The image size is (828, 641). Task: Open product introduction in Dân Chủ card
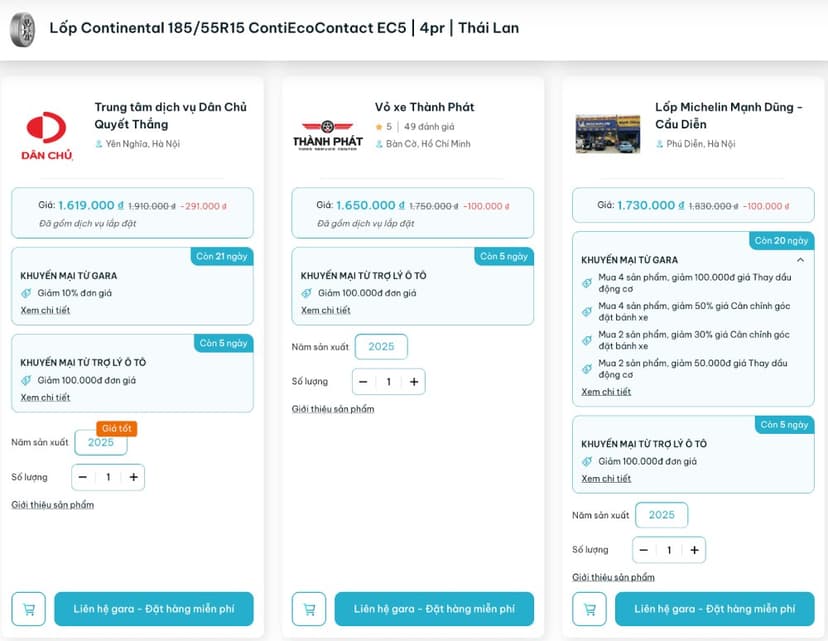pos(52,505)
